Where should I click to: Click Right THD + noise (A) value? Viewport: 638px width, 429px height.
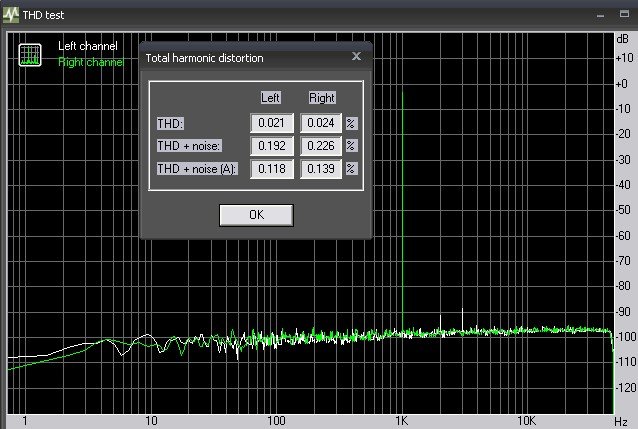click(321, 169)
